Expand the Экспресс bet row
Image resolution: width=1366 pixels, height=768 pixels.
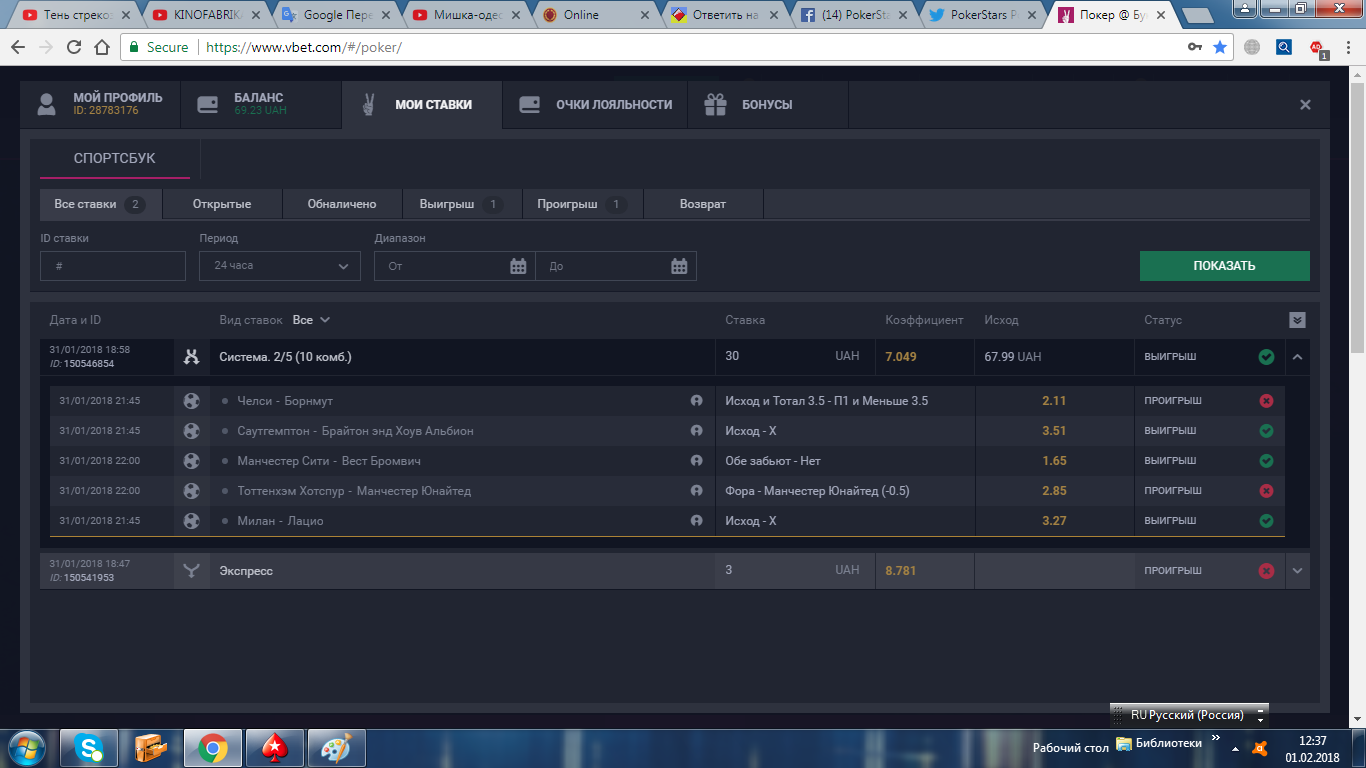pyautogui.click(x=1297, y=571)
